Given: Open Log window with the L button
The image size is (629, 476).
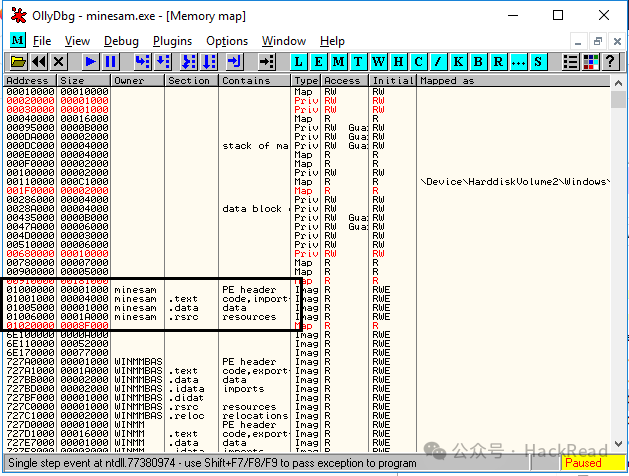Looking at the screenshot, I should (298, 62).
